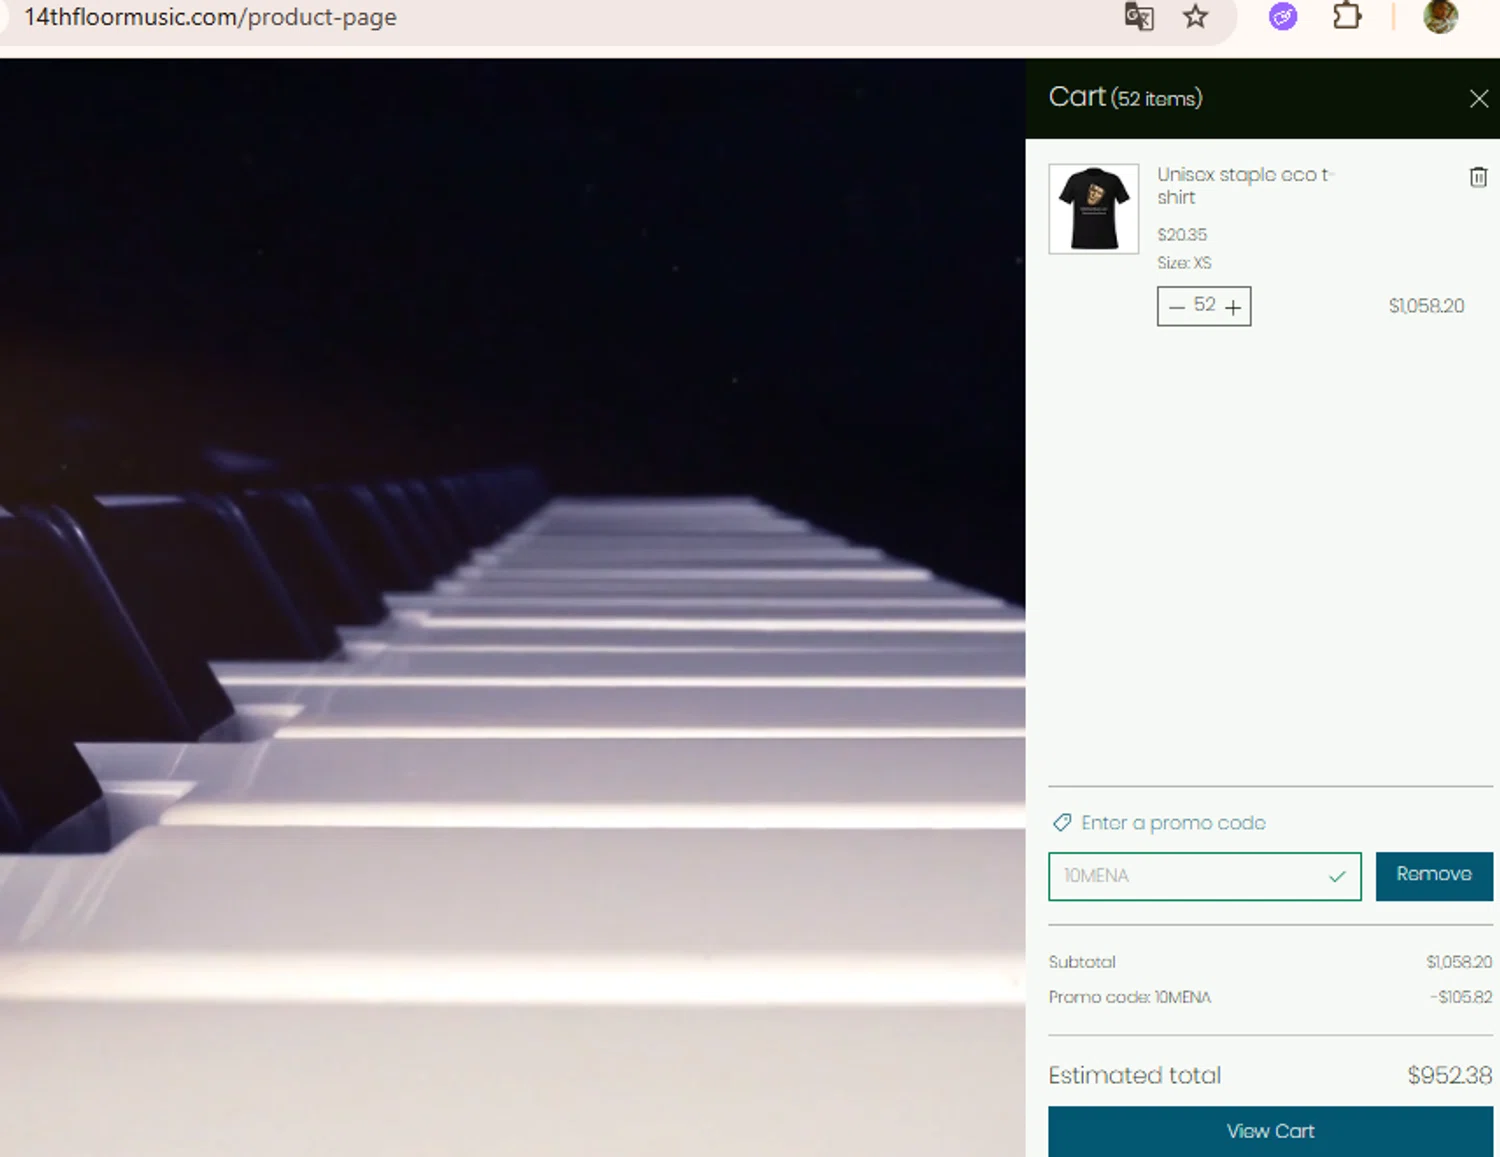Click the quantity value 52 field
This screenshot has width=1500, height=1157.
(1204, 305)
